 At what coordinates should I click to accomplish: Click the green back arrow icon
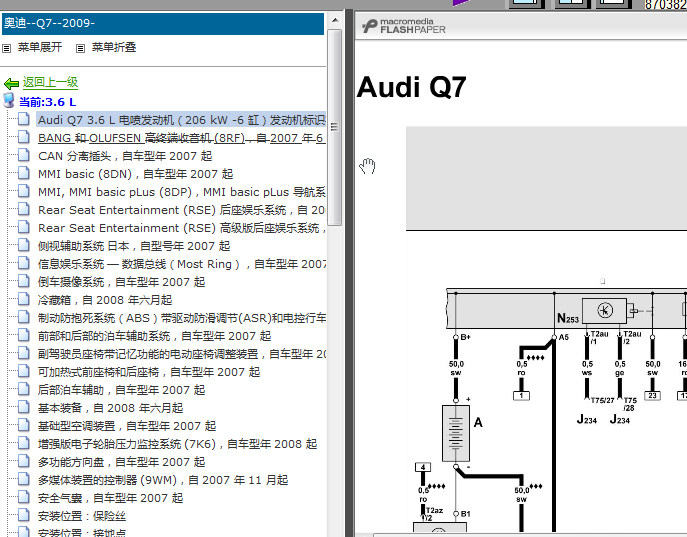[x=11, y=83]
